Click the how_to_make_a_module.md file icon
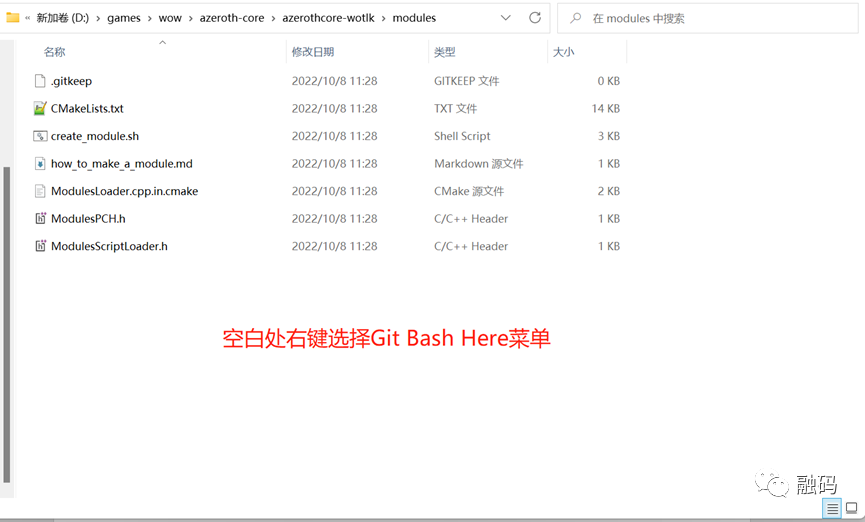The image size is (865, 522). (x=40, y=163)
